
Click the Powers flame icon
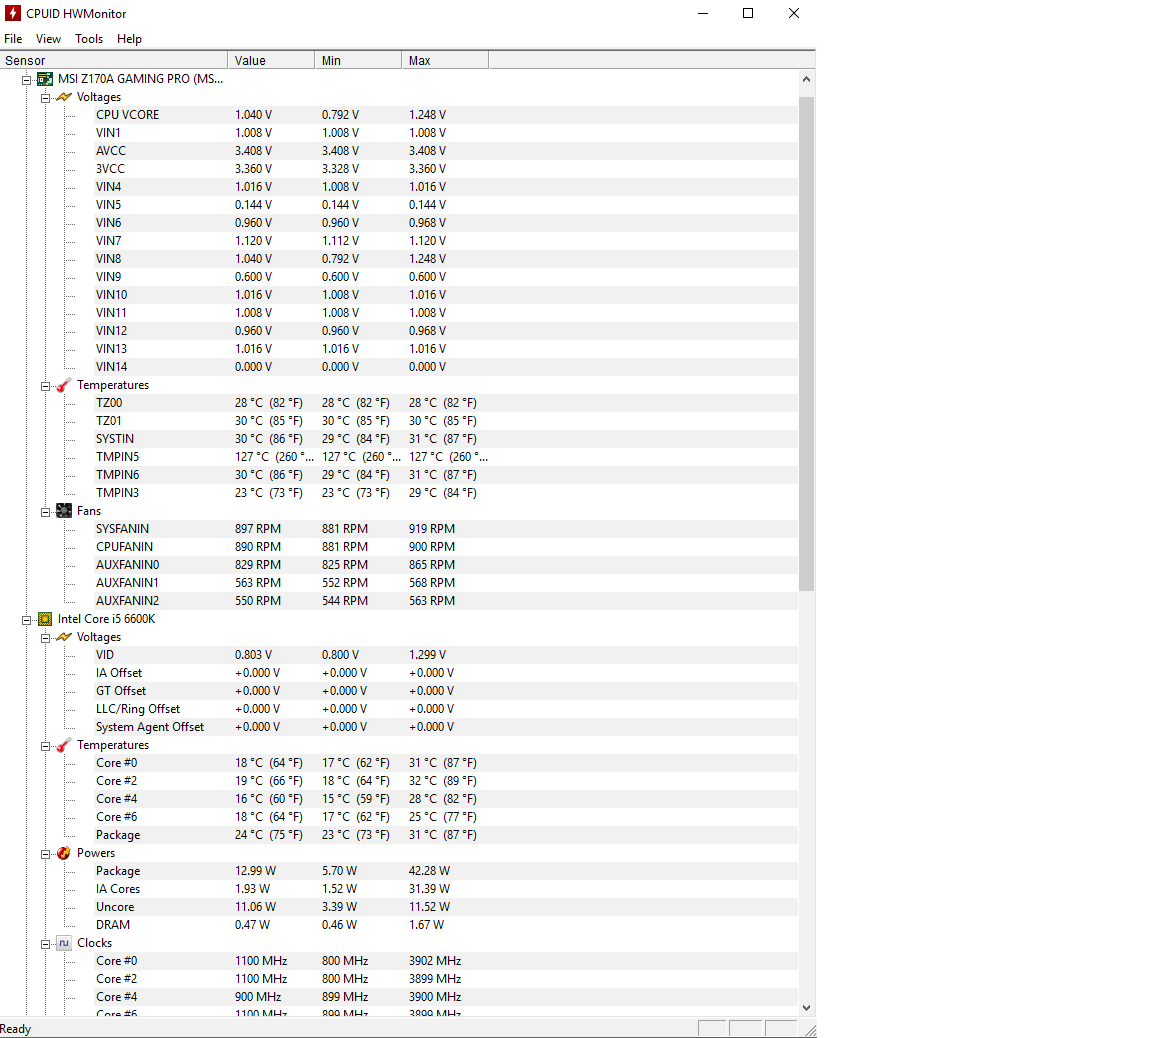coord(64,853)
